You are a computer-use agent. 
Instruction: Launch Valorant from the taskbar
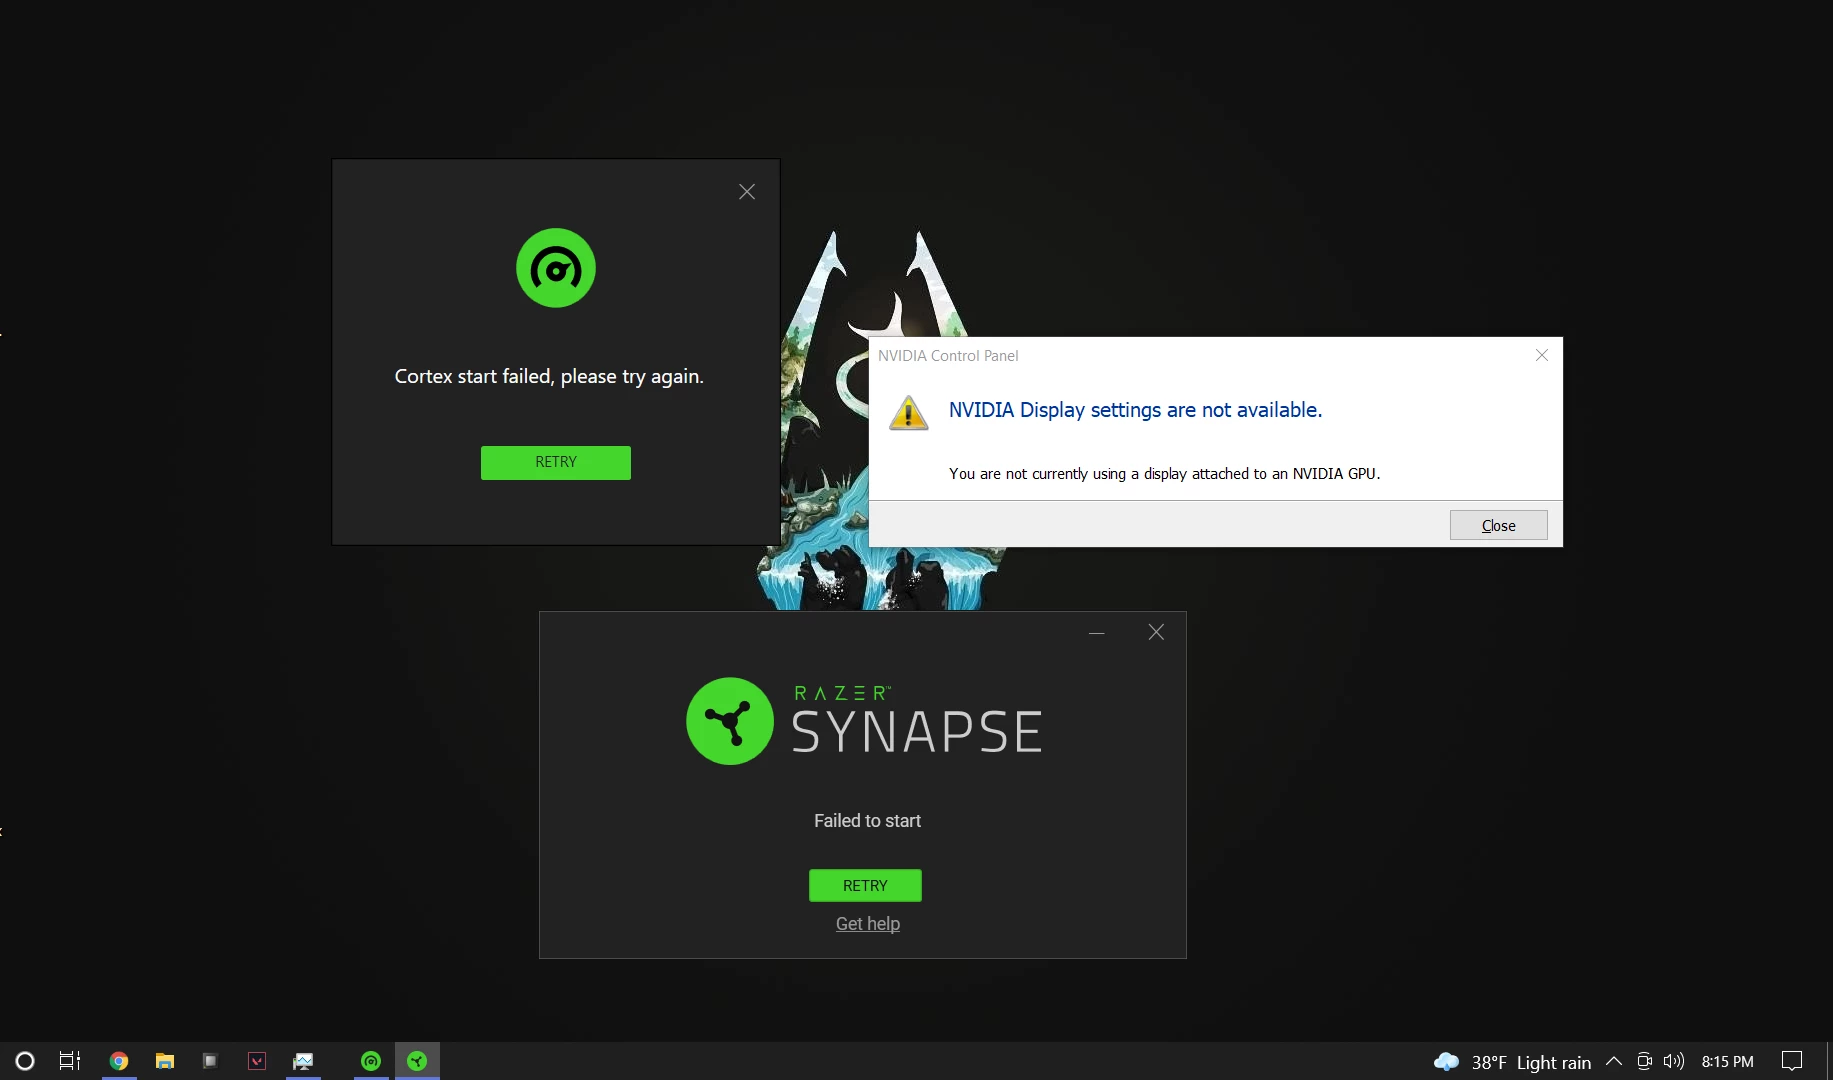tap(257, 1061)
